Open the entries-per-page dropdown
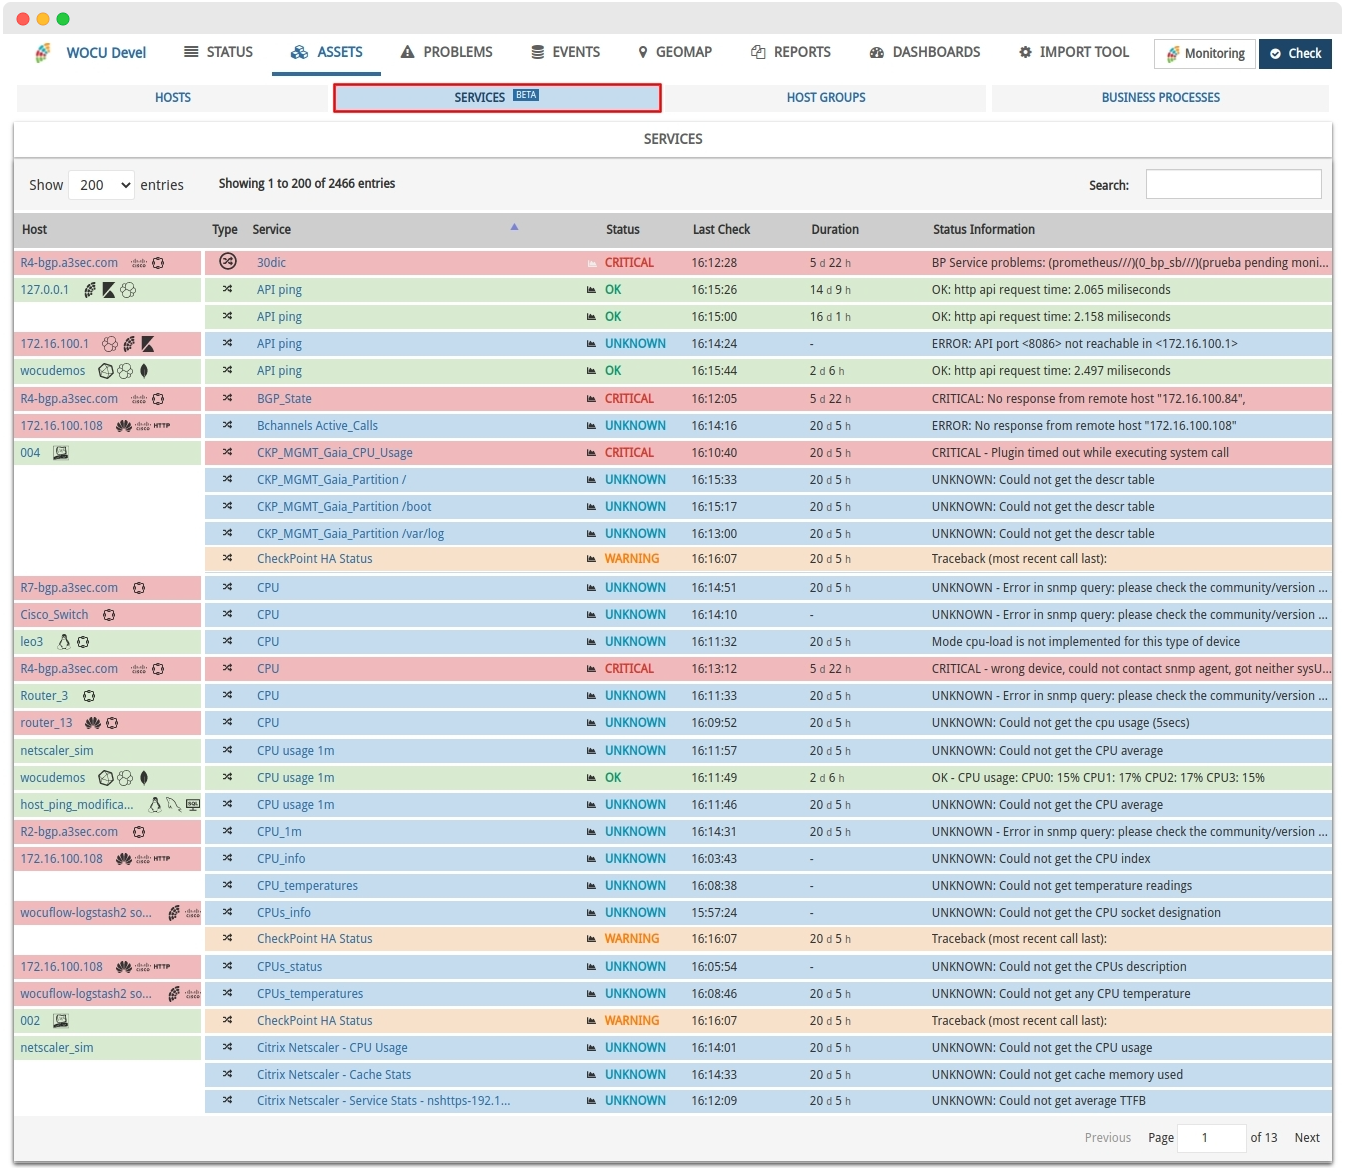This screenshot has height=1170, width=1345. point(101,185)
